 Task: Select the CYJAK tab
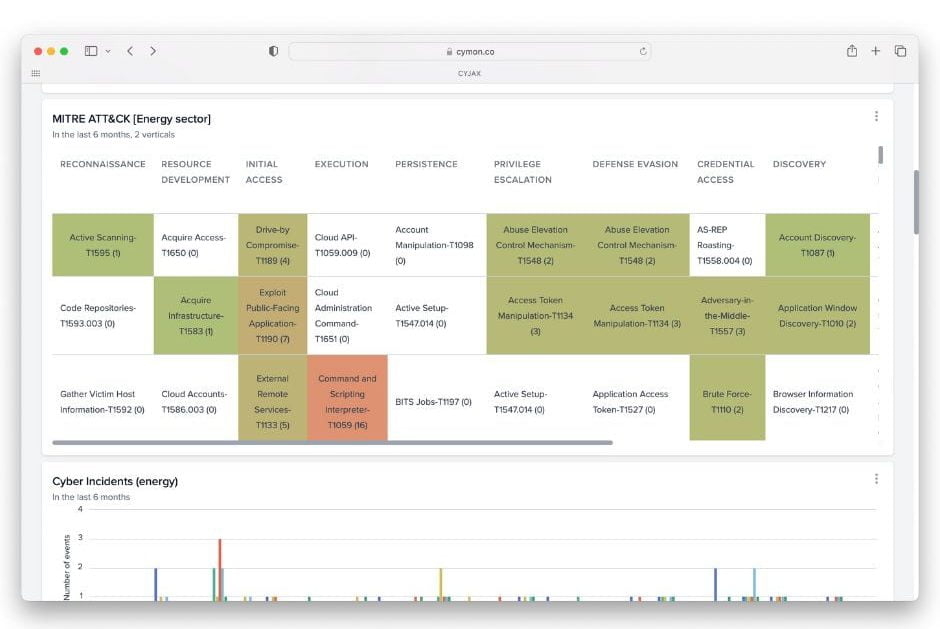click(470, 73)
